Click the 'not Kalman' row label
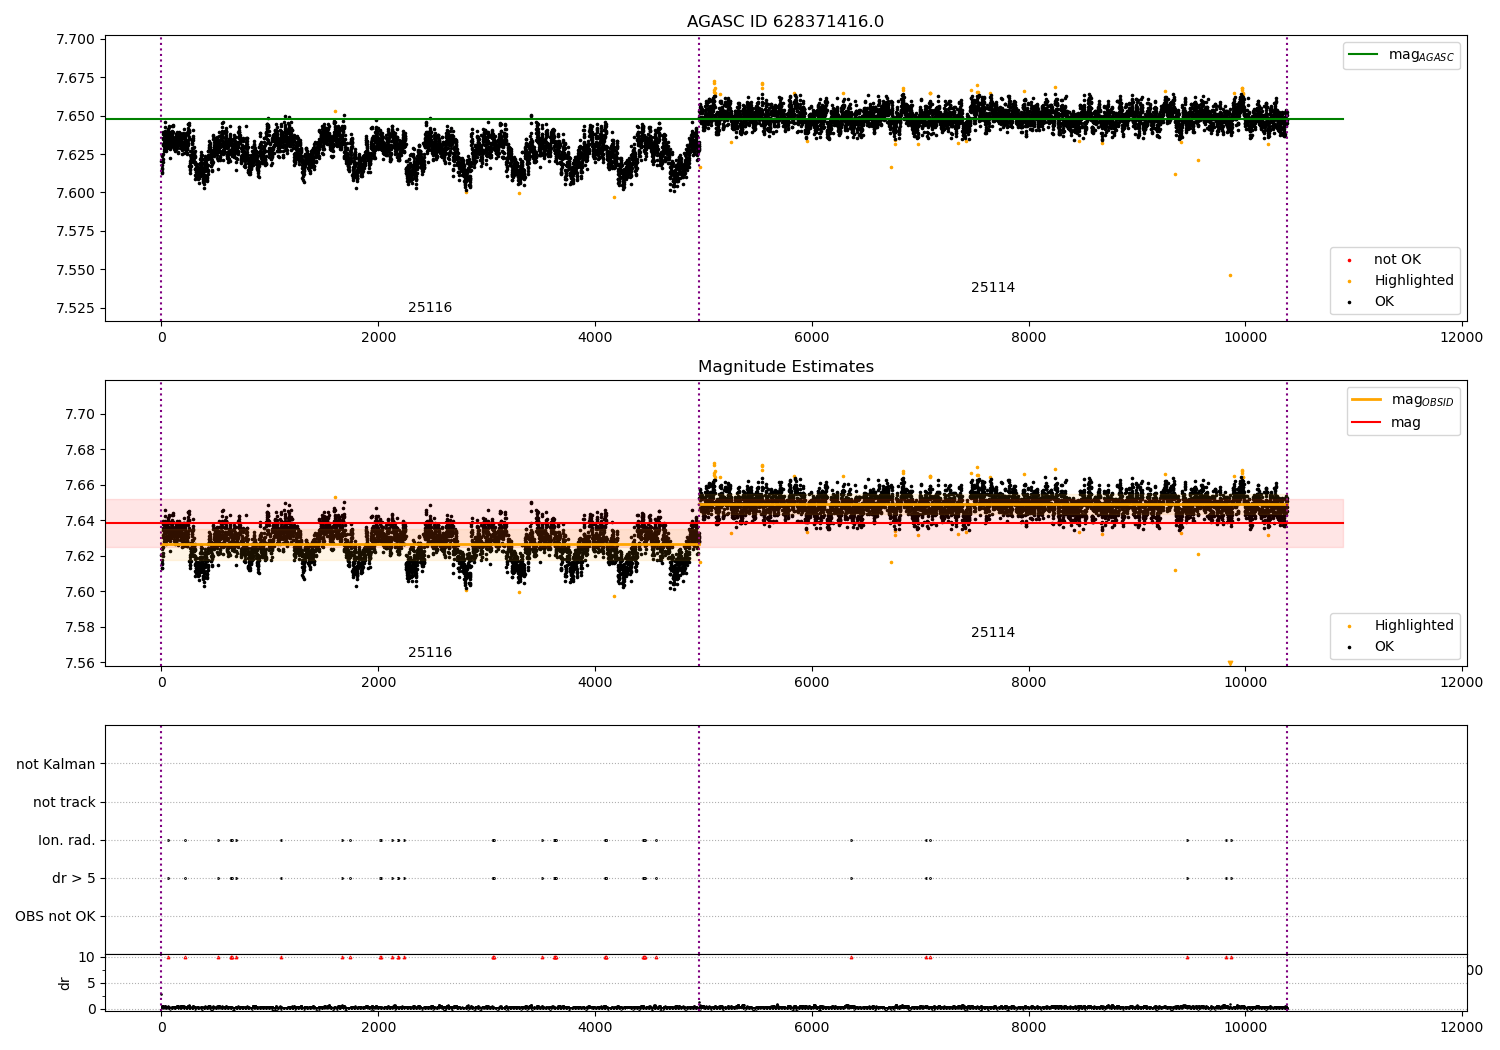This screenshot has height=1050, width=1500. [56, 764]
